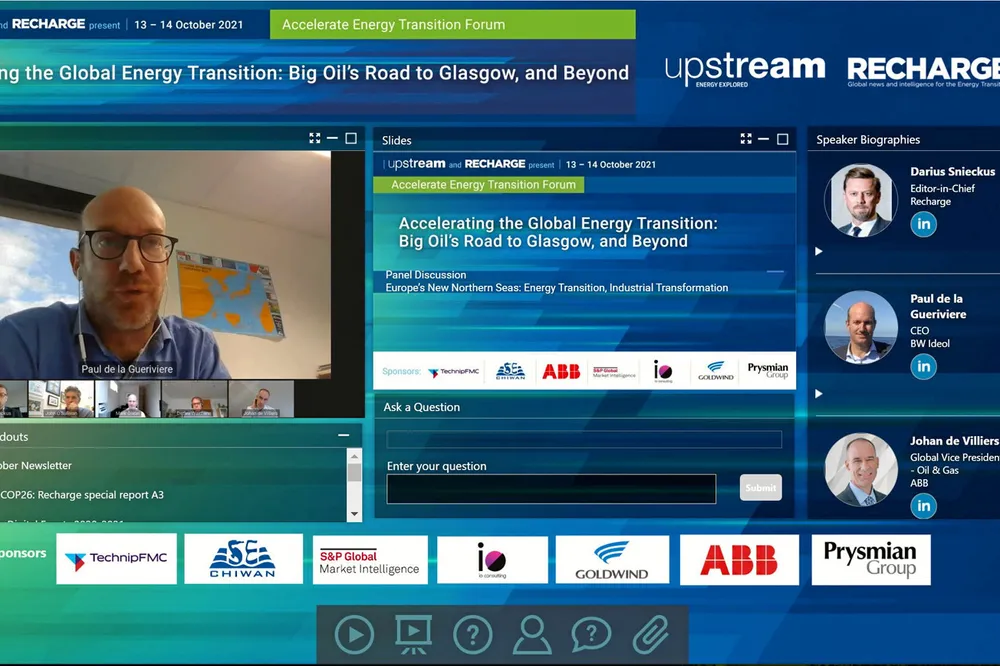Click the Handouts list scrollbar down arrow

click(354, 514)
